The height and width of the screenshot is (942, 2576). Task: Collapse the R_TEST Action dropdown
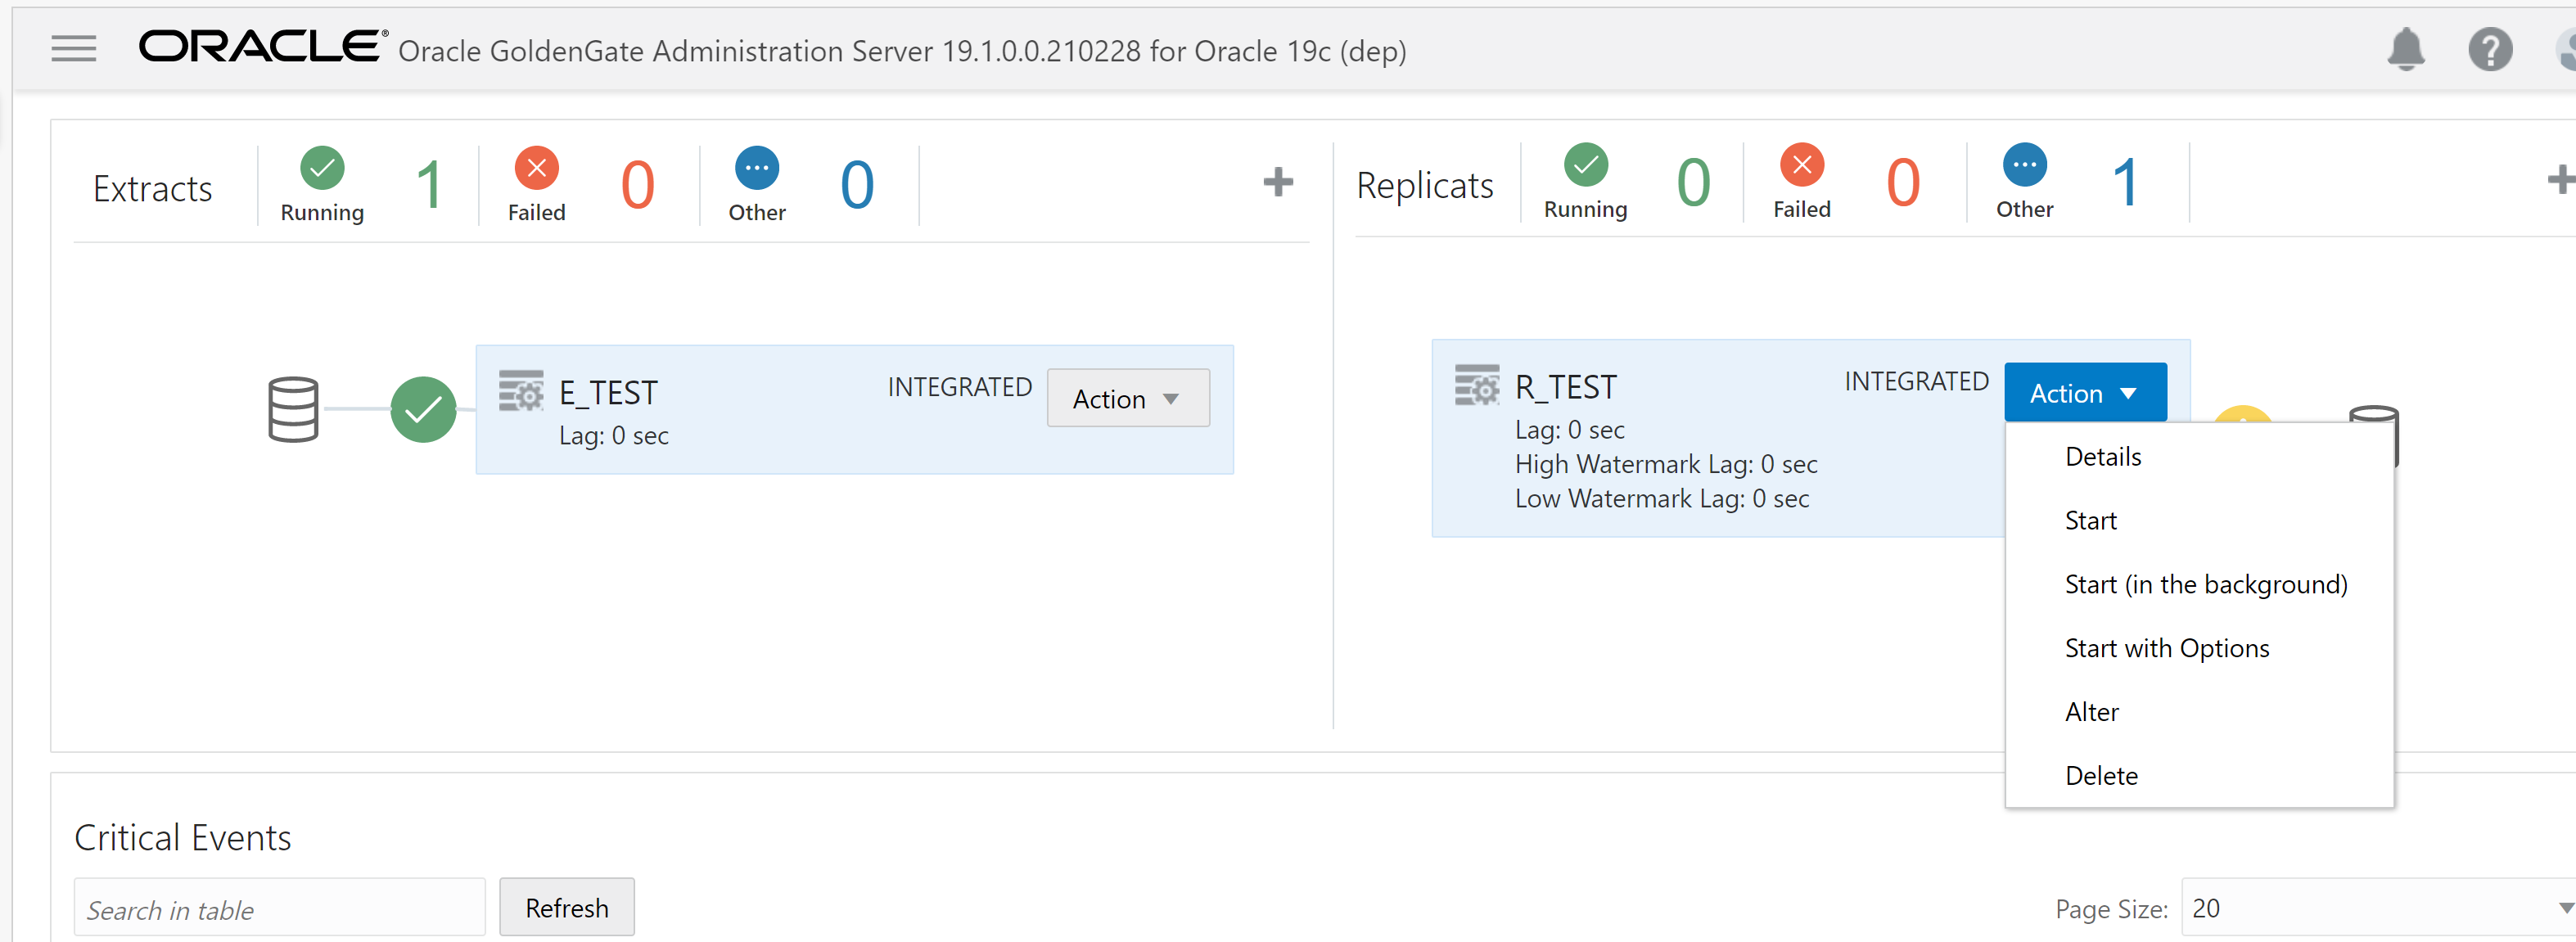[x=2084, y=393]
